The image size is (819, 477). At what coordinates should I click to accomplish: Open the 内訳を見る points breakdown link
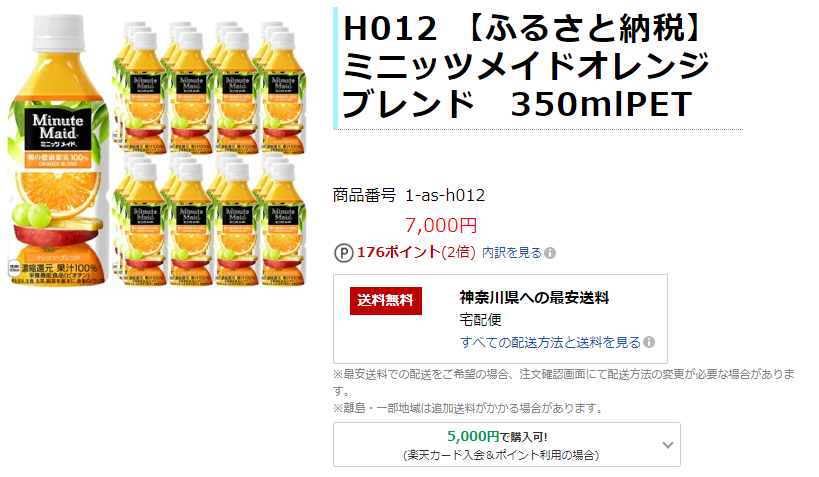(512, 253)
